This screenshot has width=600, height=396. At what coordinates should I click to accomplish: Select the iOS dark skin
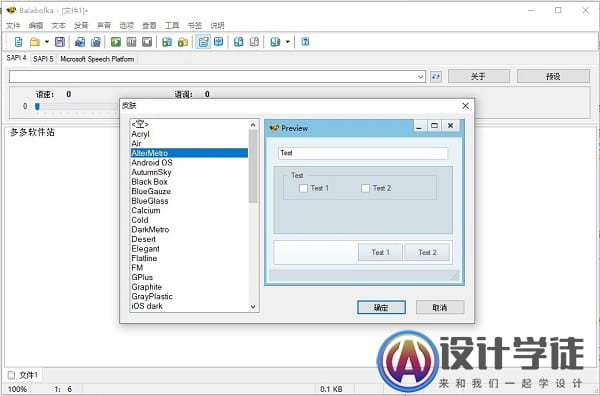(189, 306)
